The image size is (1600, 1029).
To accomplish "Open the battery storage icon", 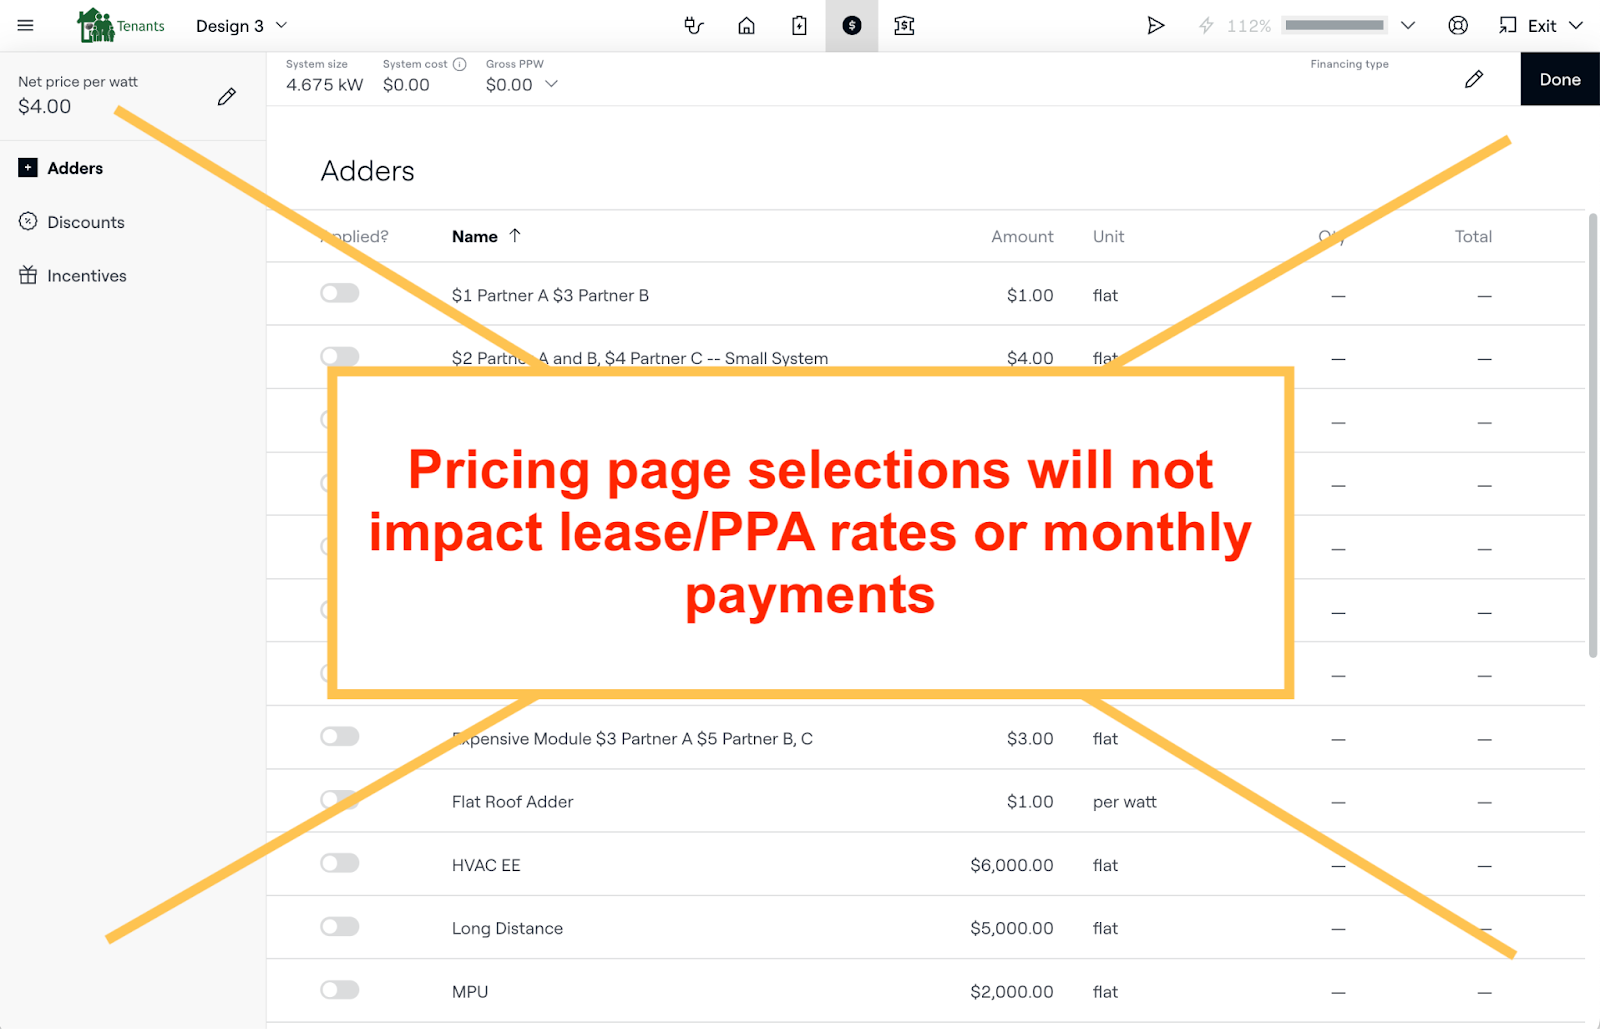I will [x=799, y=26].
